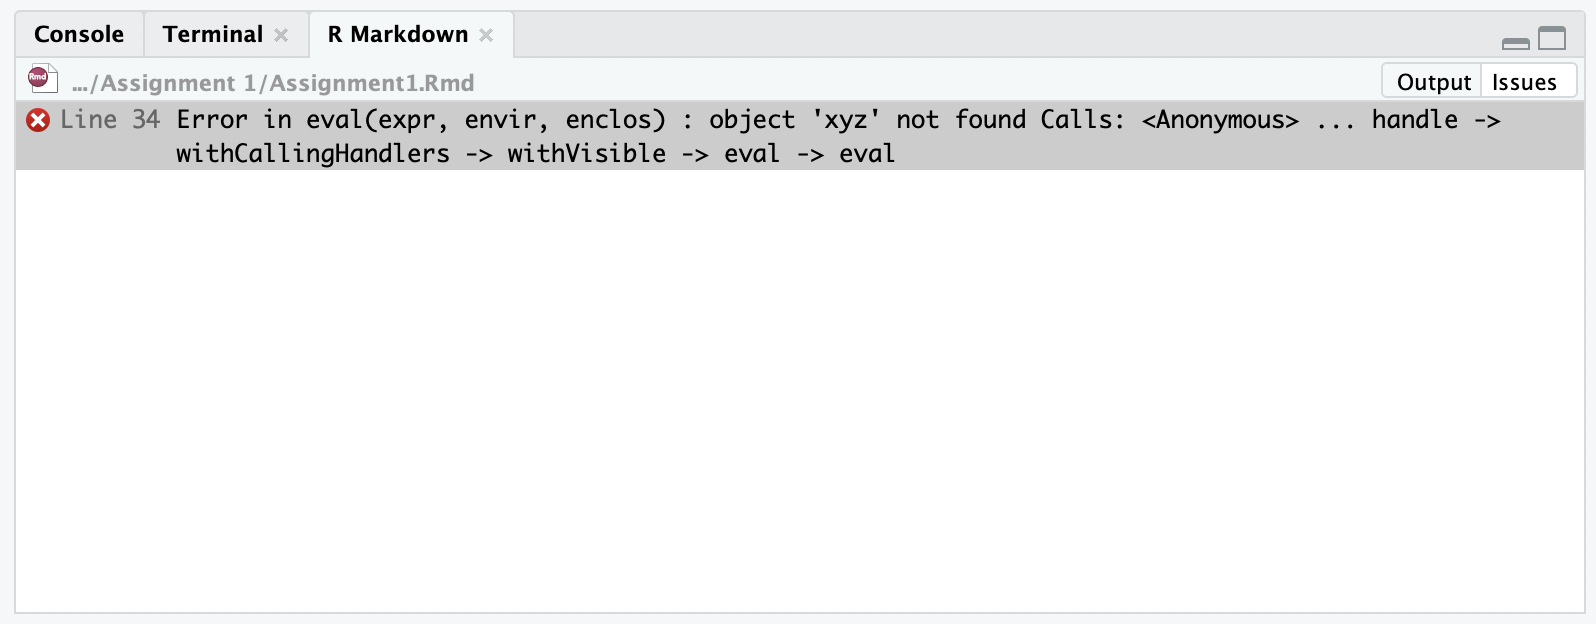Close the R Markdown tab

click(486, 34)
